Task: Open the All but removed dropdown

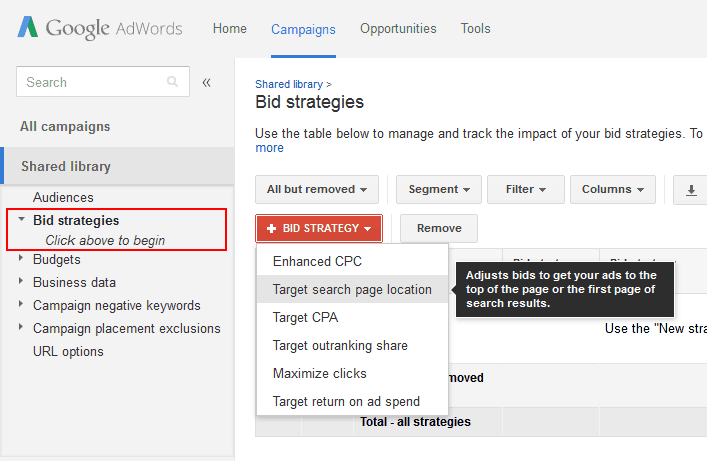Action: [317, 189]
